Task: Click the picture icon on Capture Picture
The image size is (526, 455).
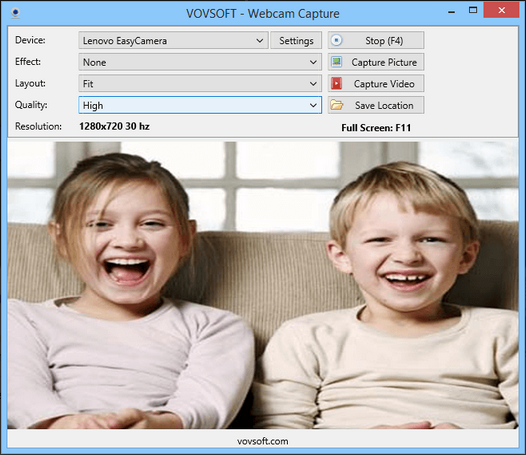Action: coord(336,62)
